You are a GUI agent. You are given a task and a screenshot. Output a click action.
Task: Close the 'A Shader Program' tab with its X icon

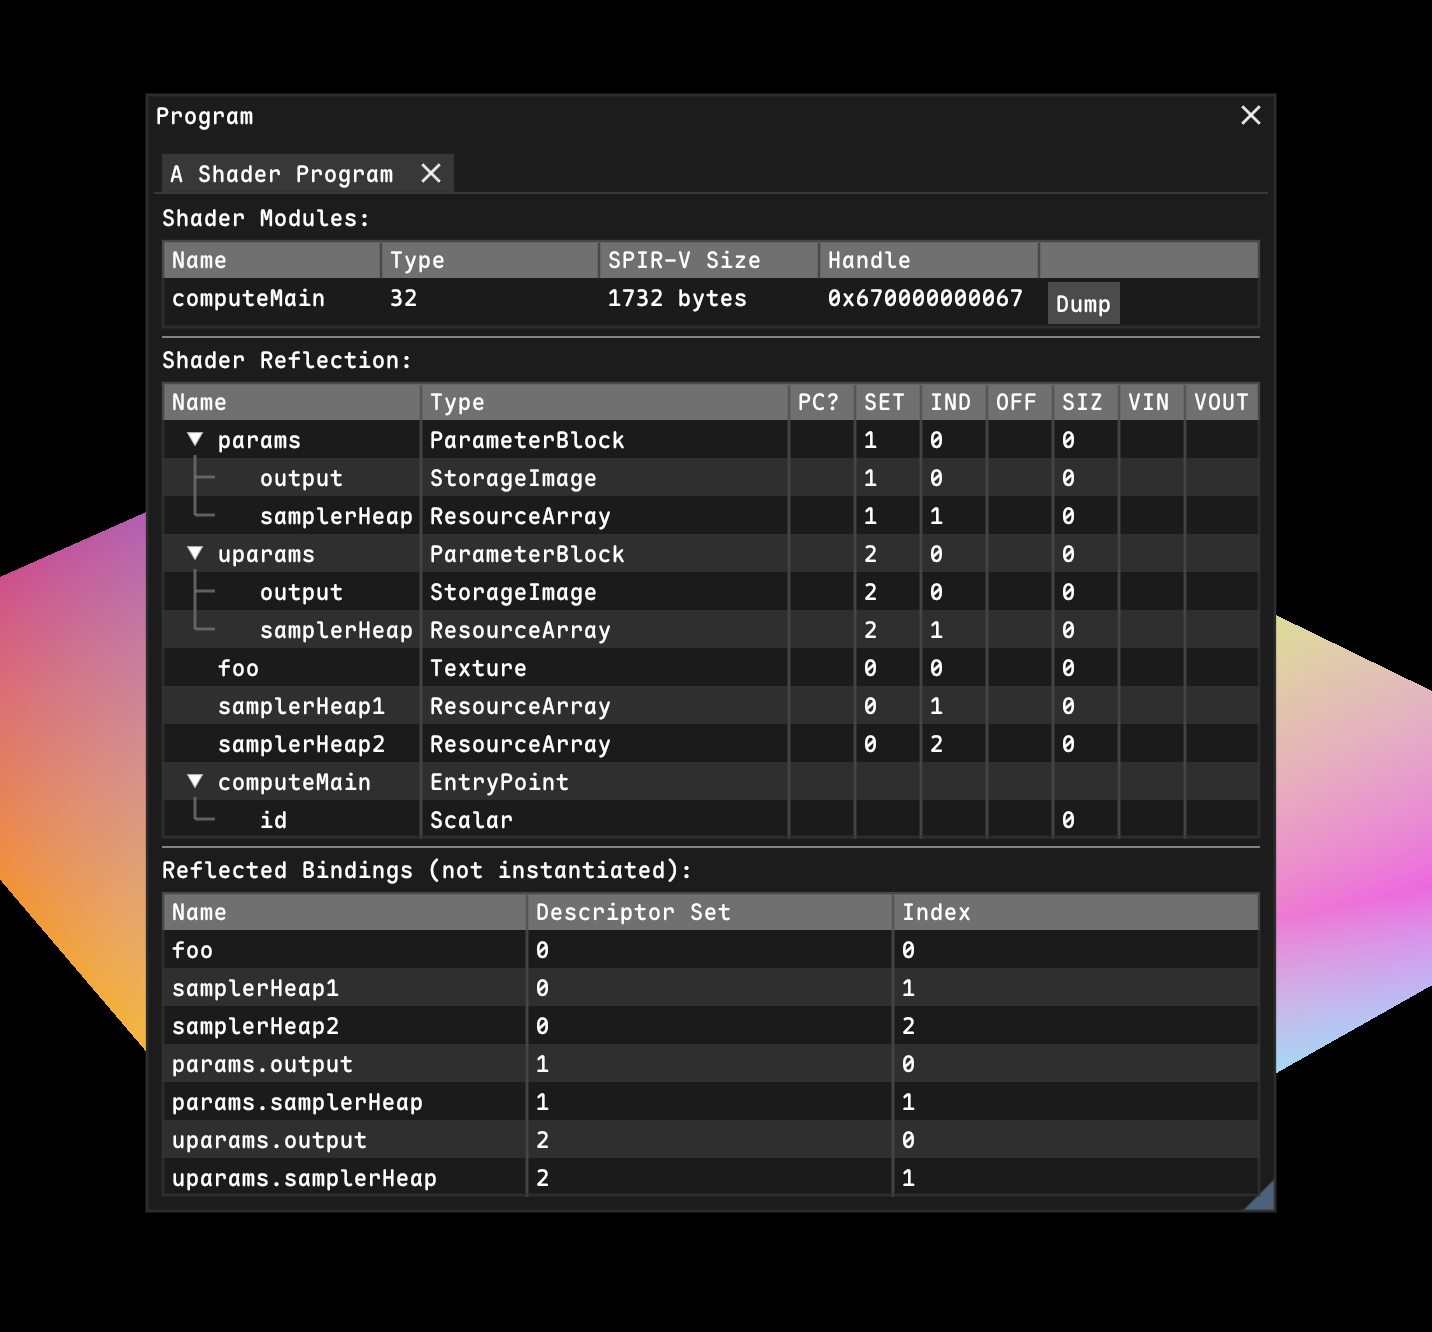coord(430,173)
